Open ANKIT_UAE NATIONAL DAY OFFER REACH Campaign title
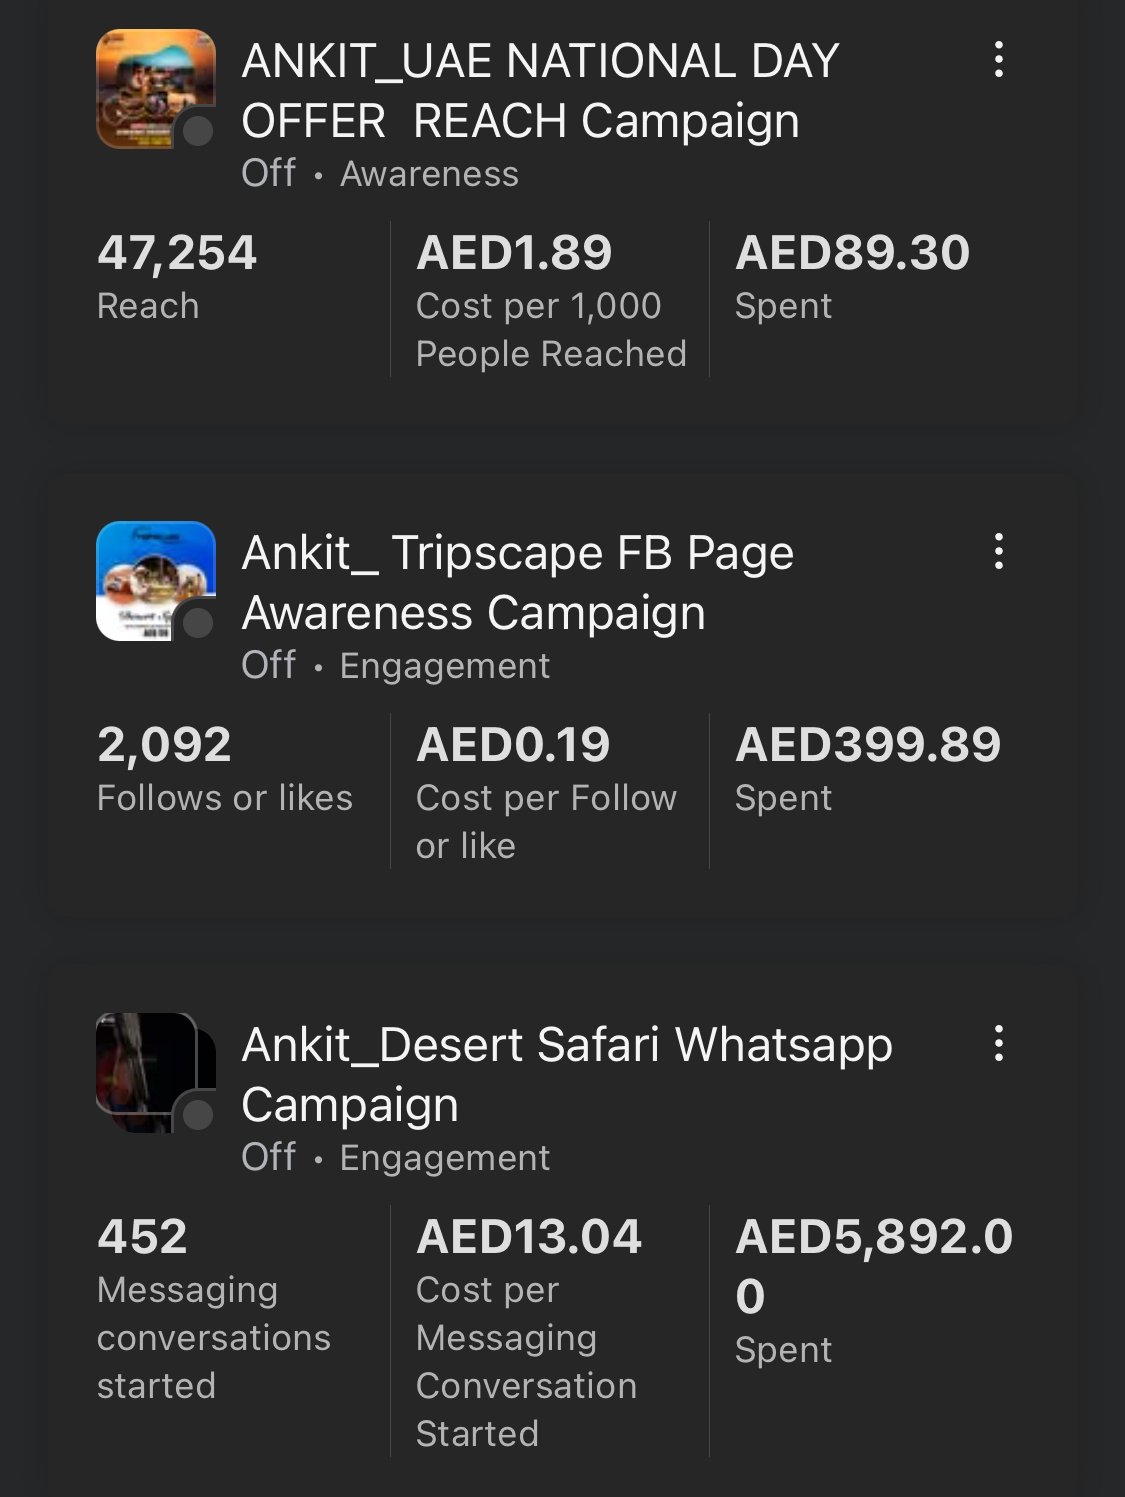This screenshot has width=1125, height=1497. click(x=540, y=91)
